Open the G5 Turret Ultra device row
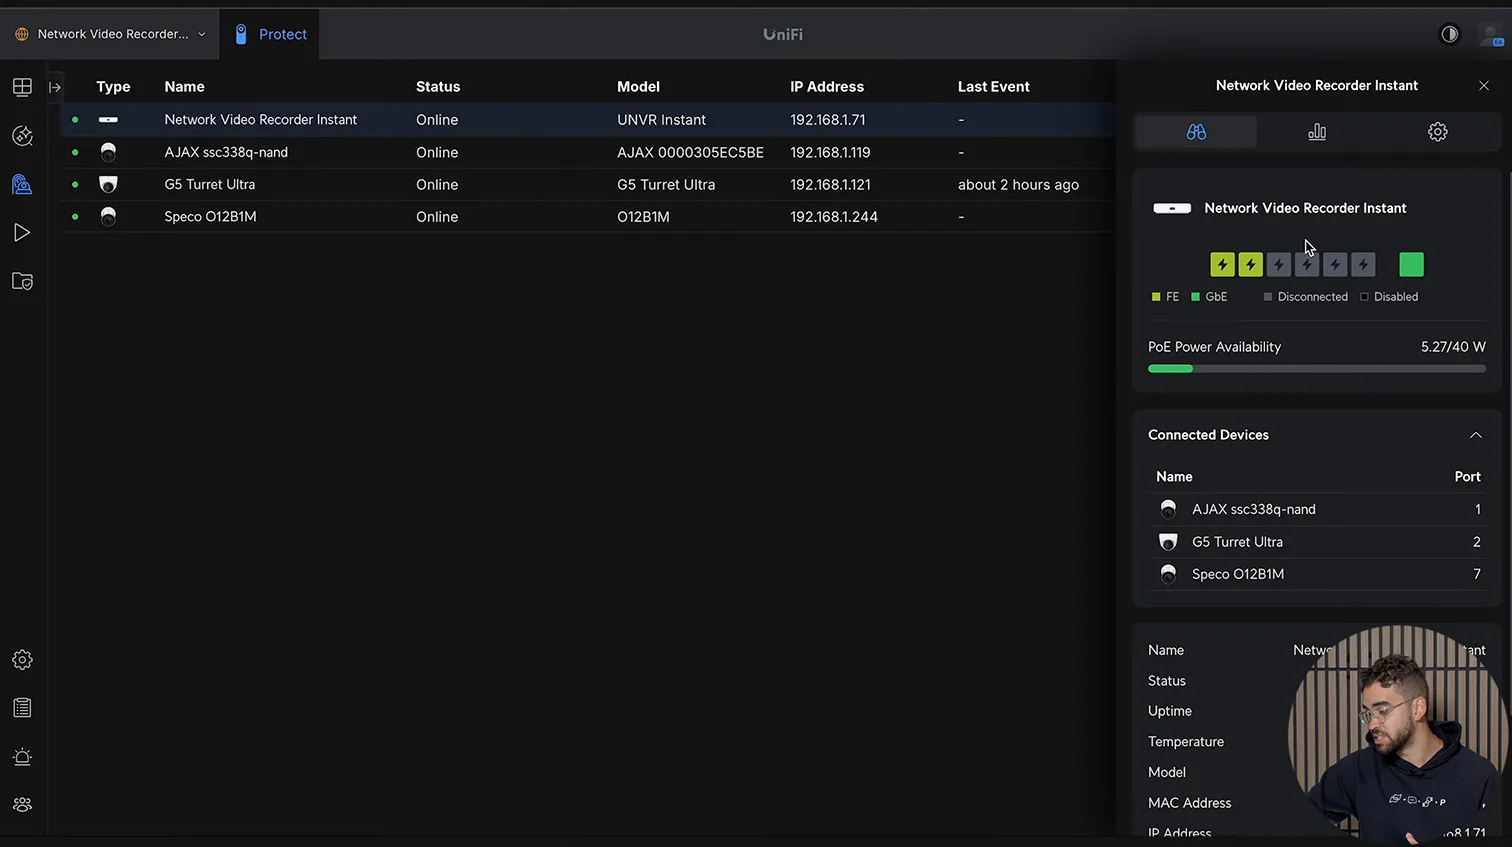The width and height of the screenshot is (1512, 847). coord(210,185)
